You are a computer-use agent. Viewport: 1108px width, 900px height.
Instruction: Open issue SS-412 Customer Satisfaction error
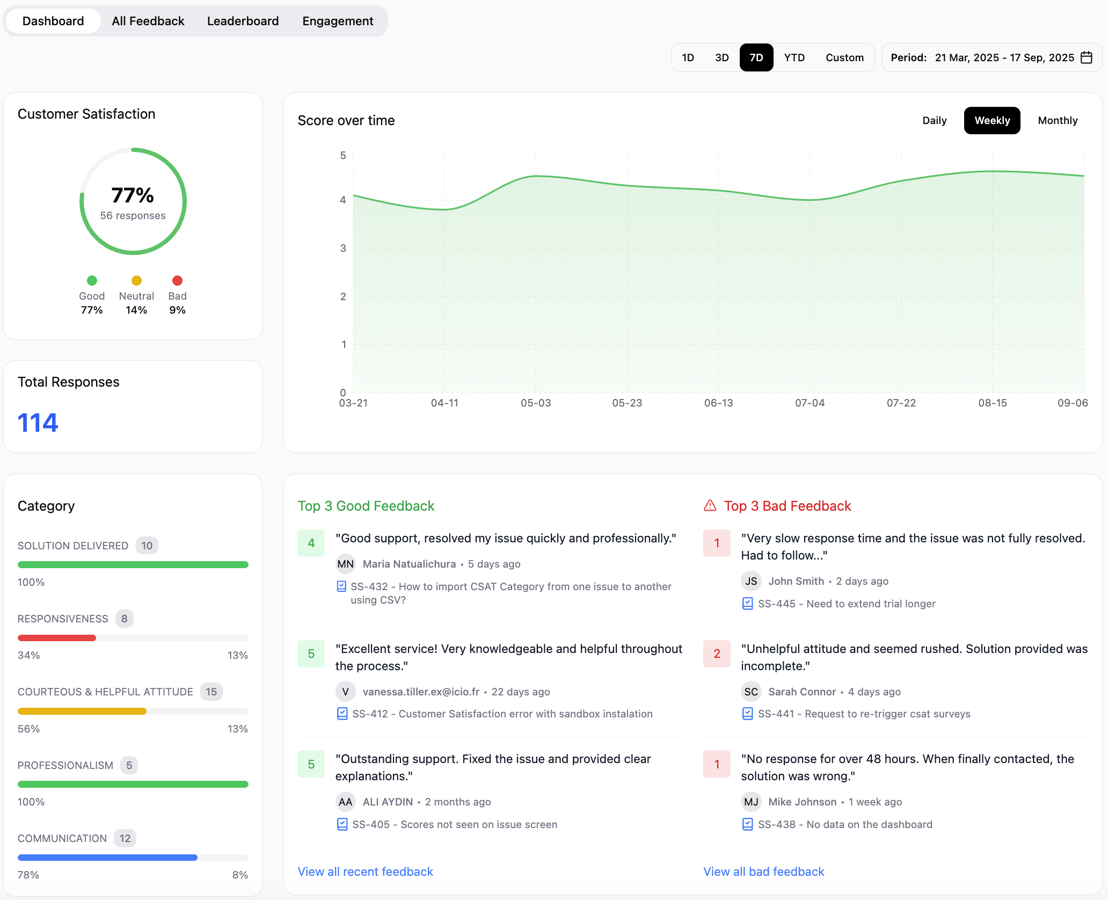(502, 714)
